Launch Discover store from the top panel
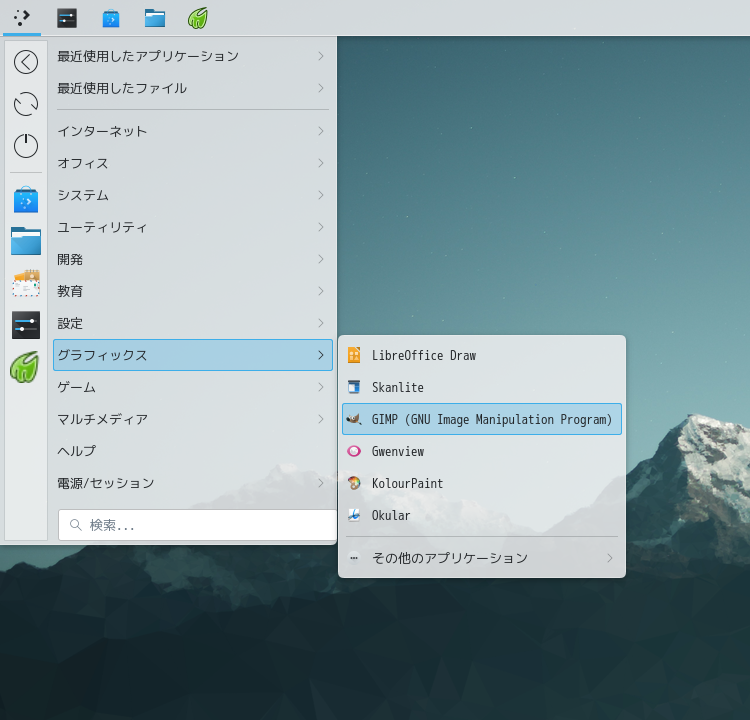The width and height of the screenshot is (750, 720). pos(111,18)
